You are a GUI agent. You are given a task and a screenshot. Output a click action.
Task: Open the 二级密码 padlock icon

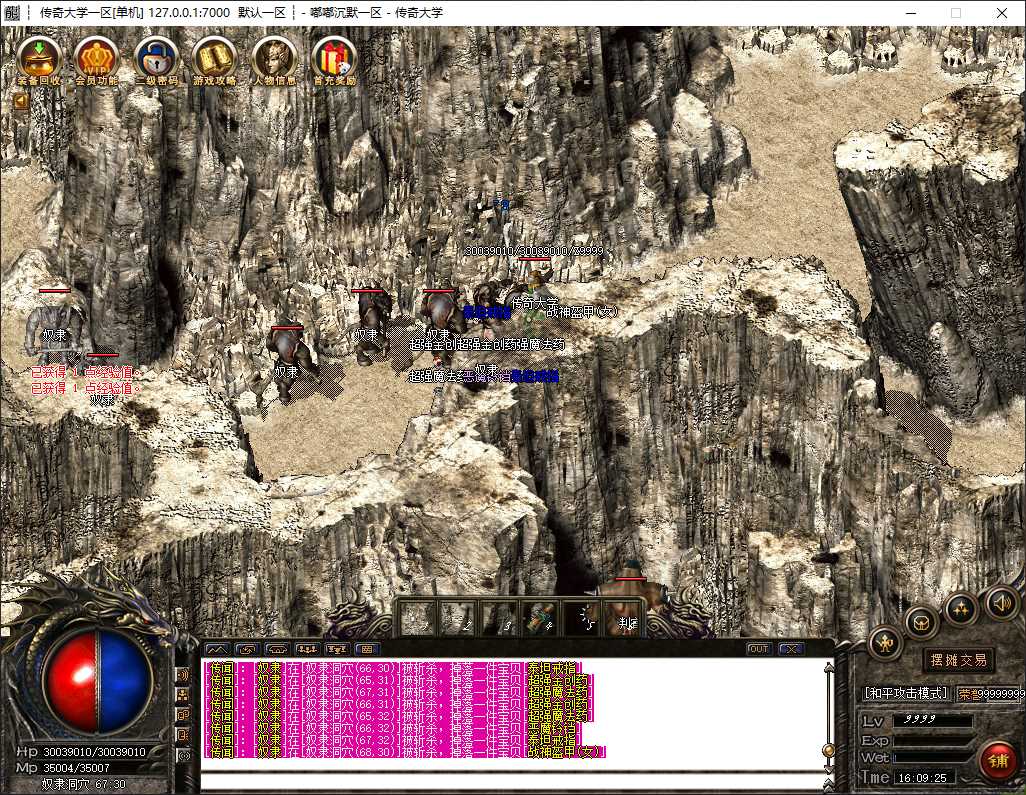coord(156,61)
